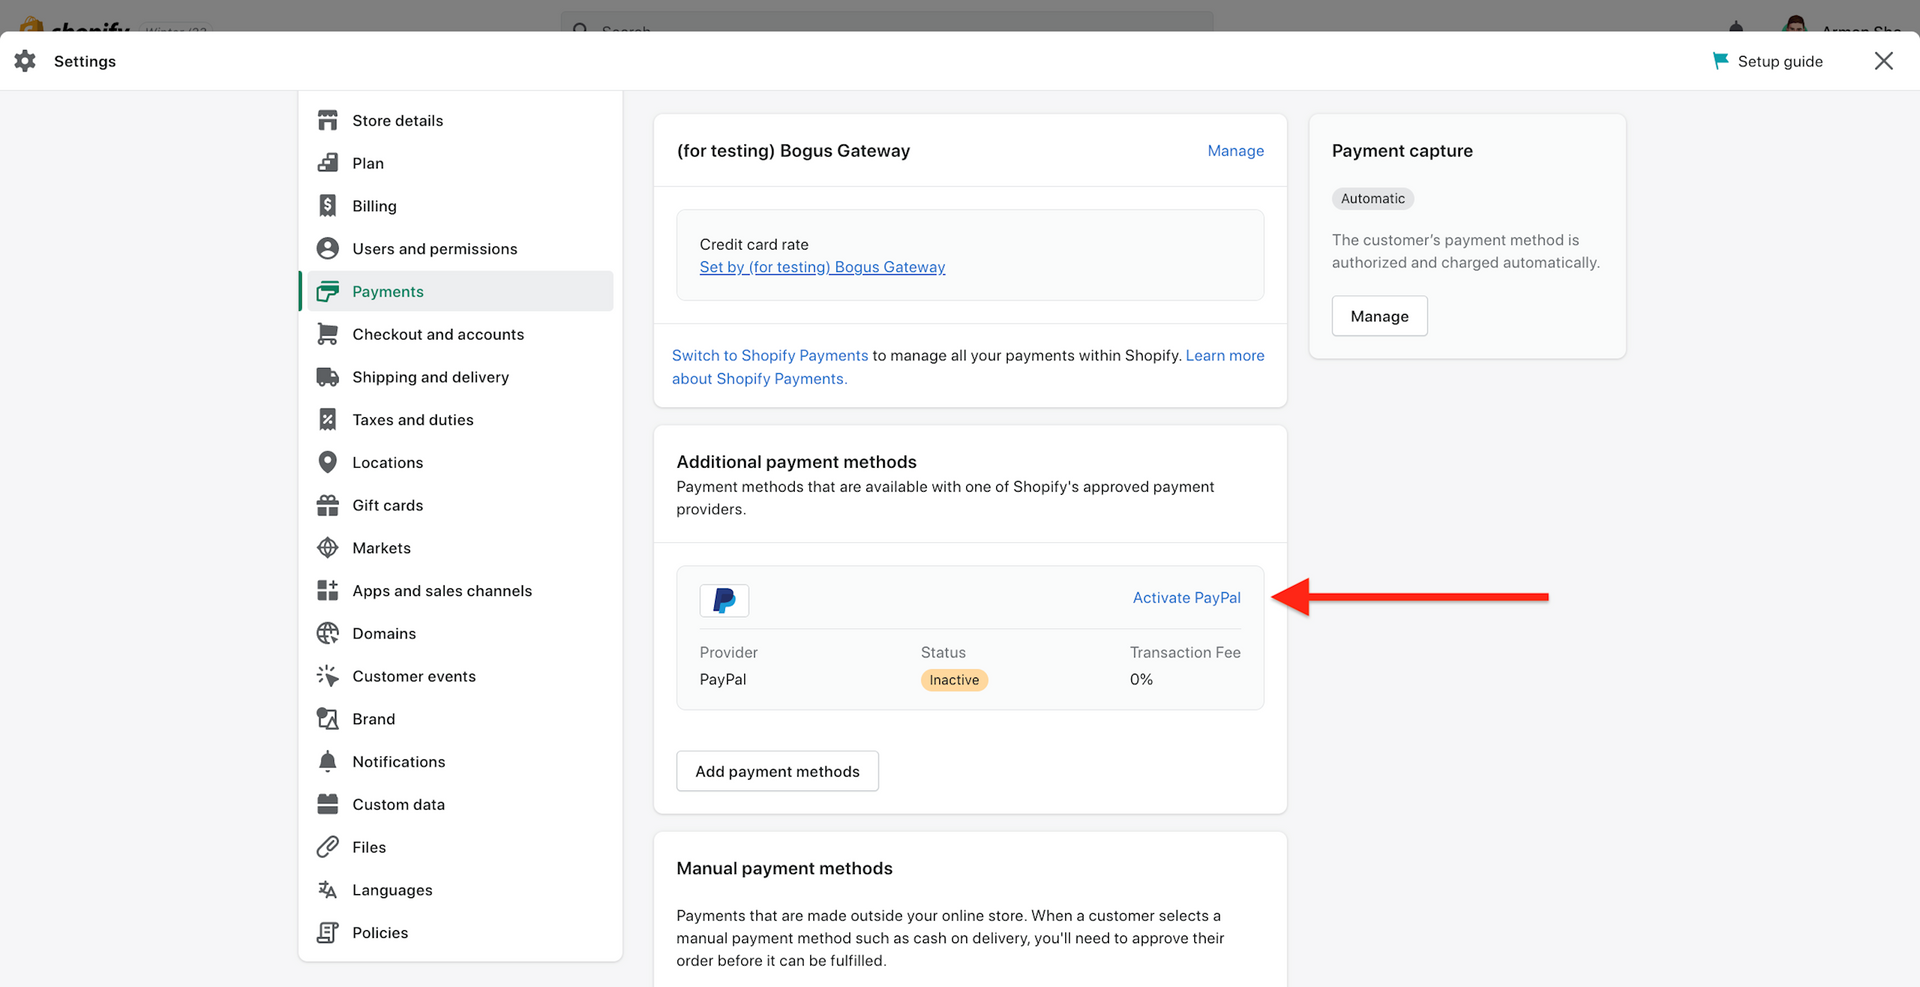This screenshot has width=1920, height=987.
Task: Select Apps and sales channels
Action: 441,591
